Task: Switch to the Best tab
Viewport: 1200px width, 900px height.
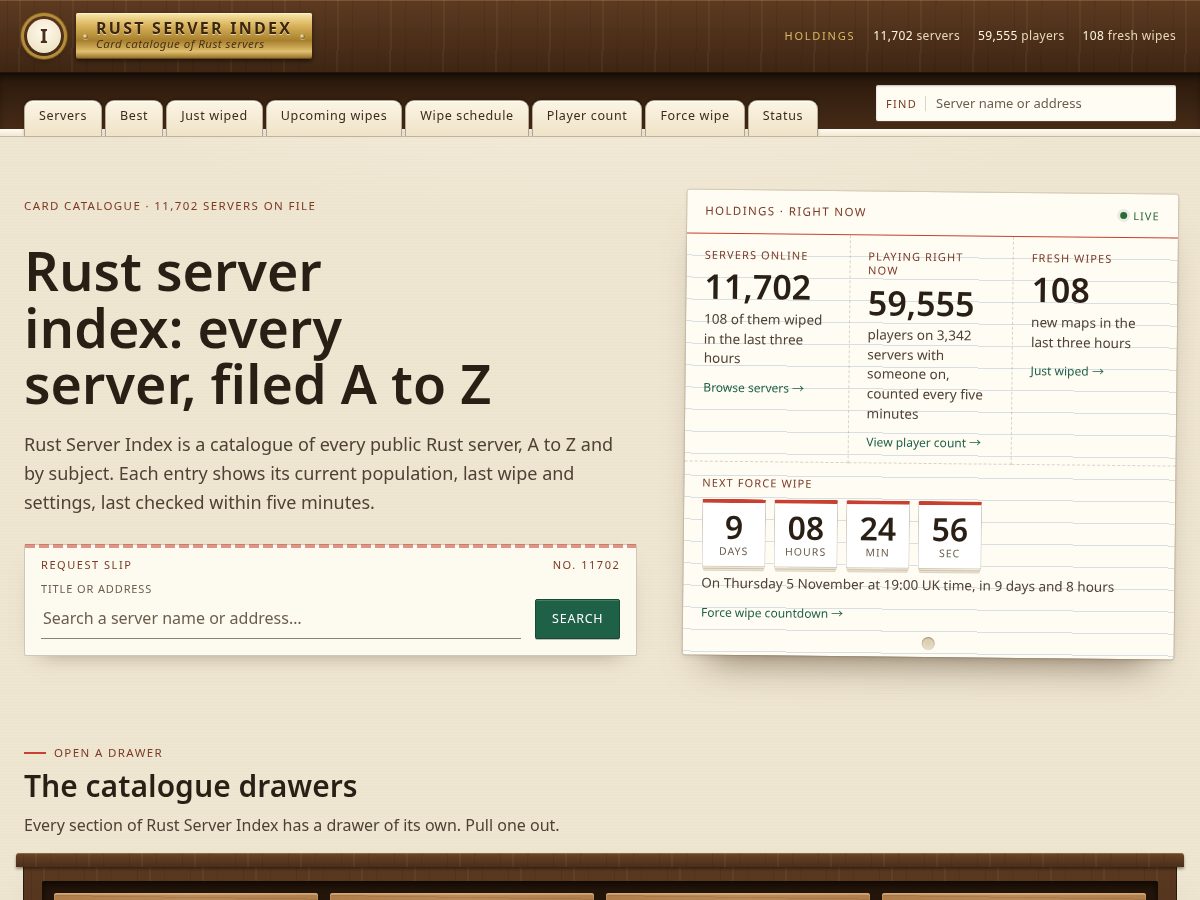Action: (x=134, y=116)
